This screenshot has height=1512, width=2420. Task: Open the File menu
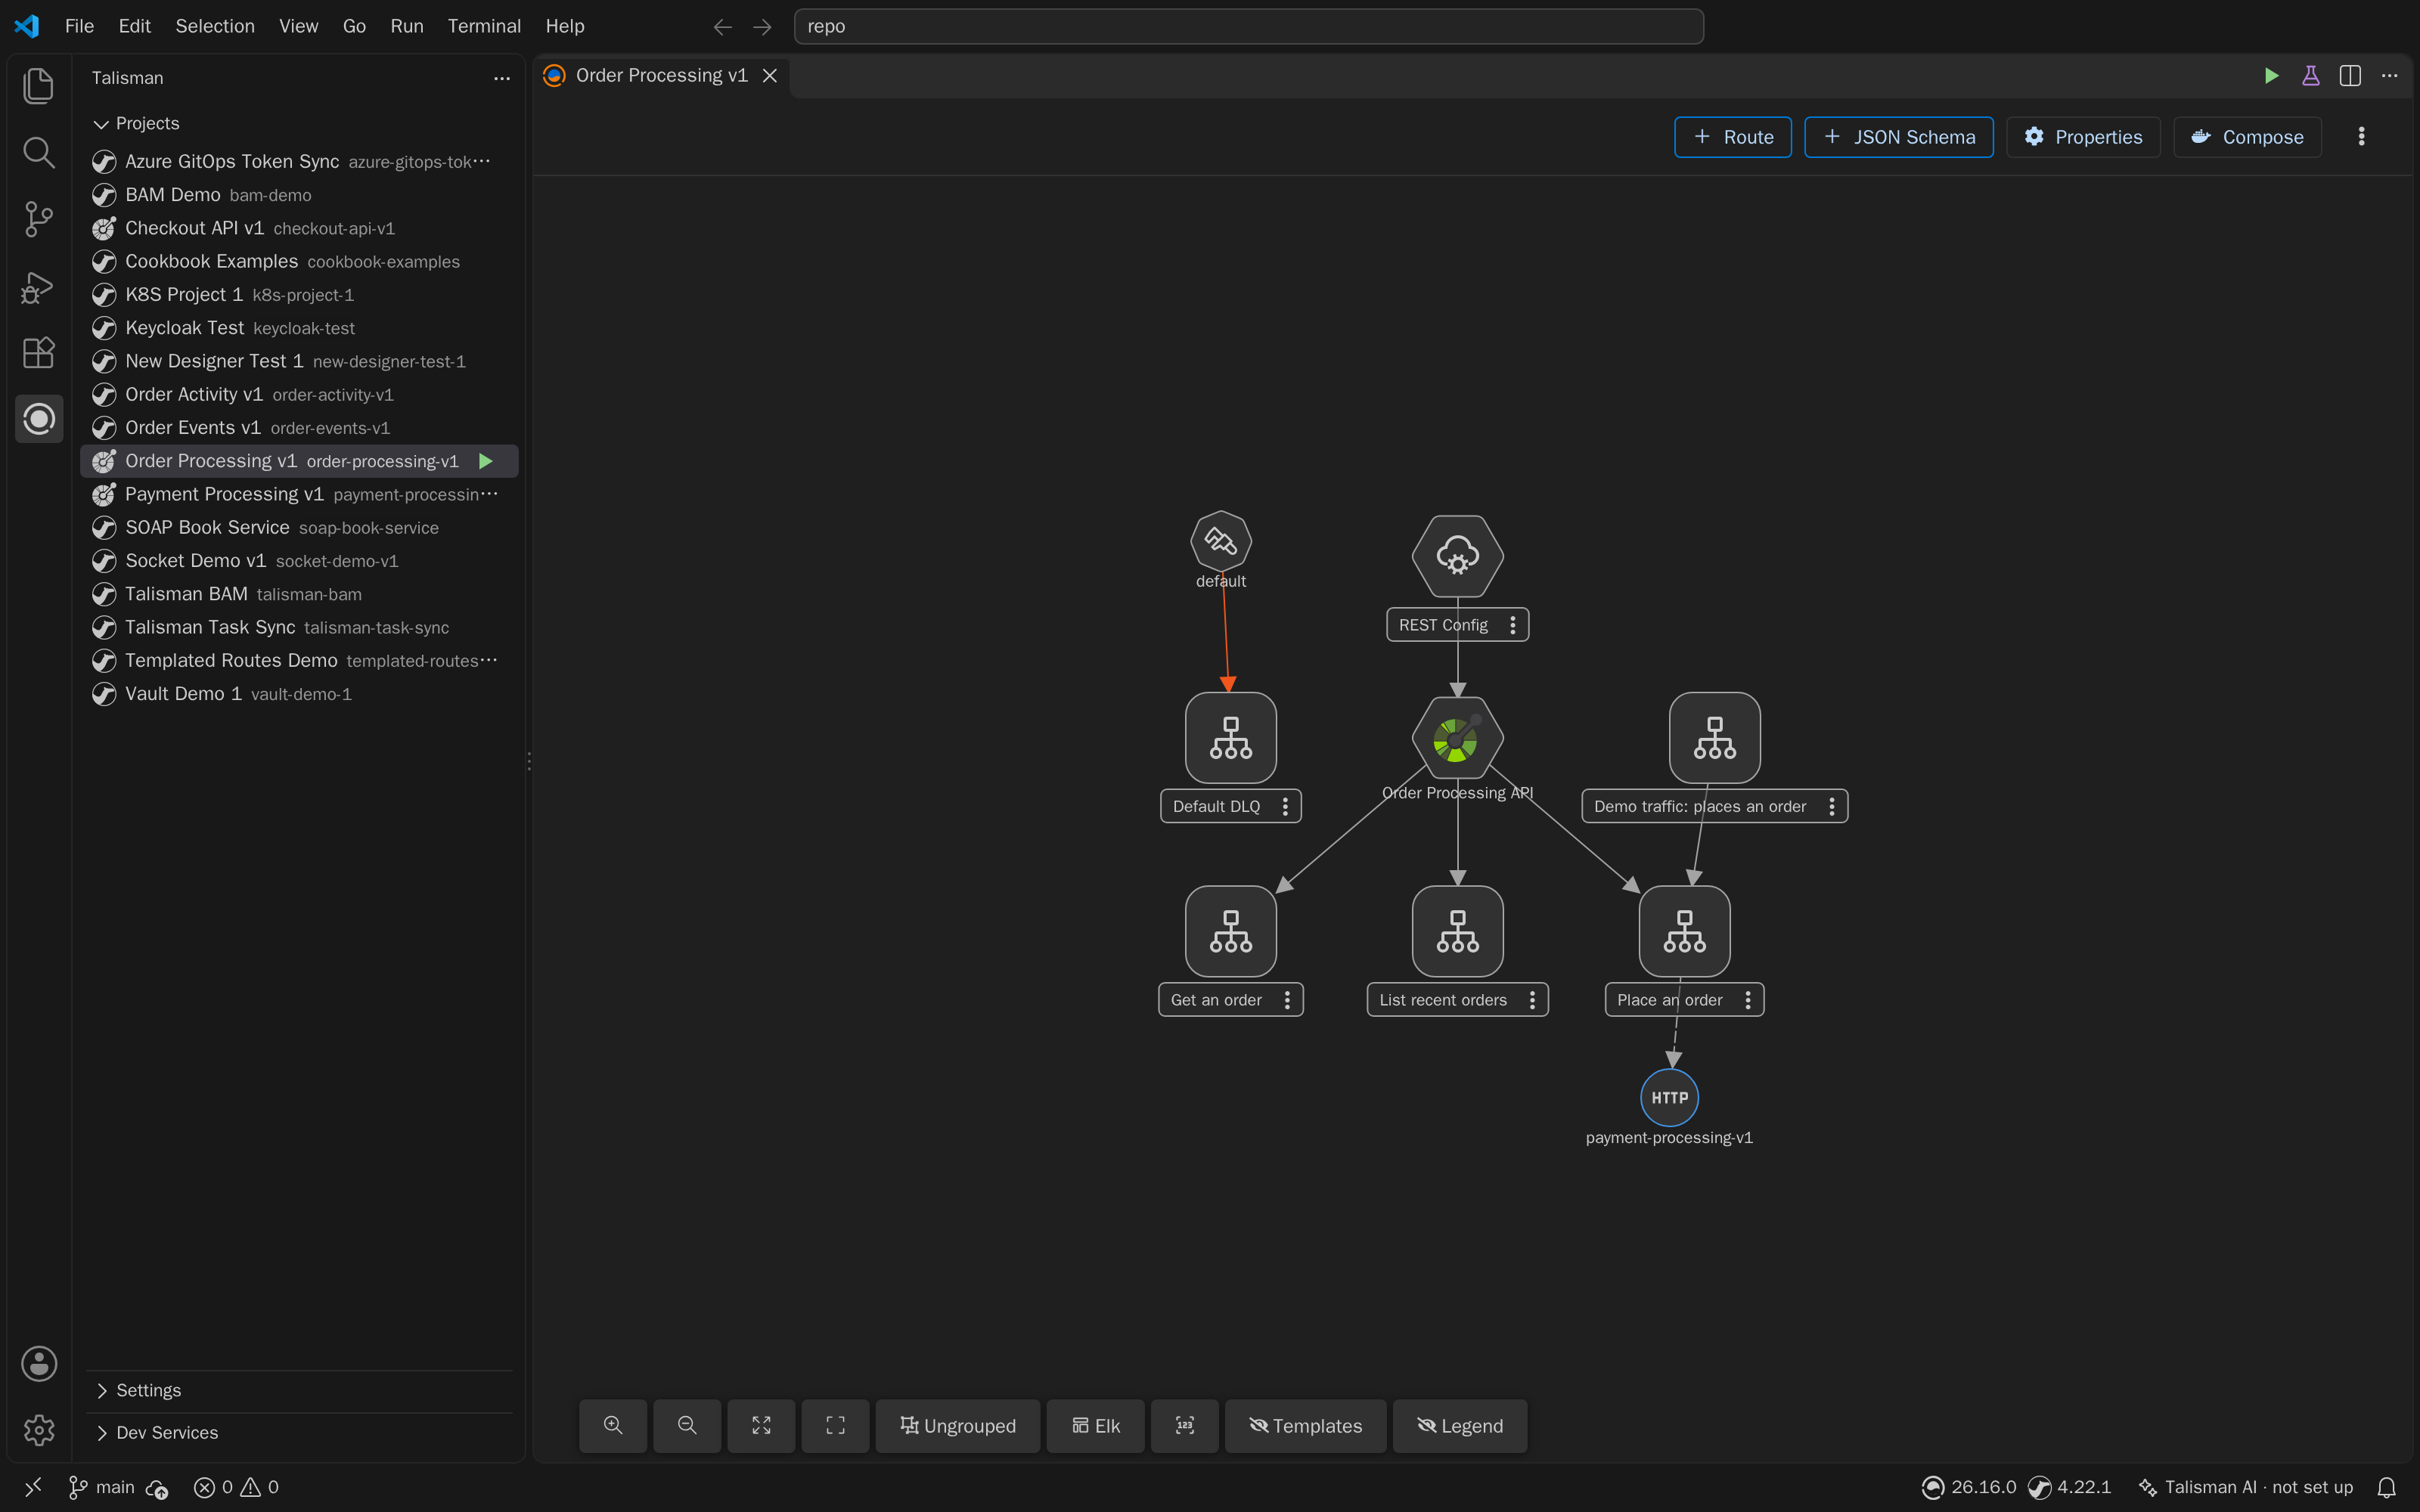tap(79, 26)
